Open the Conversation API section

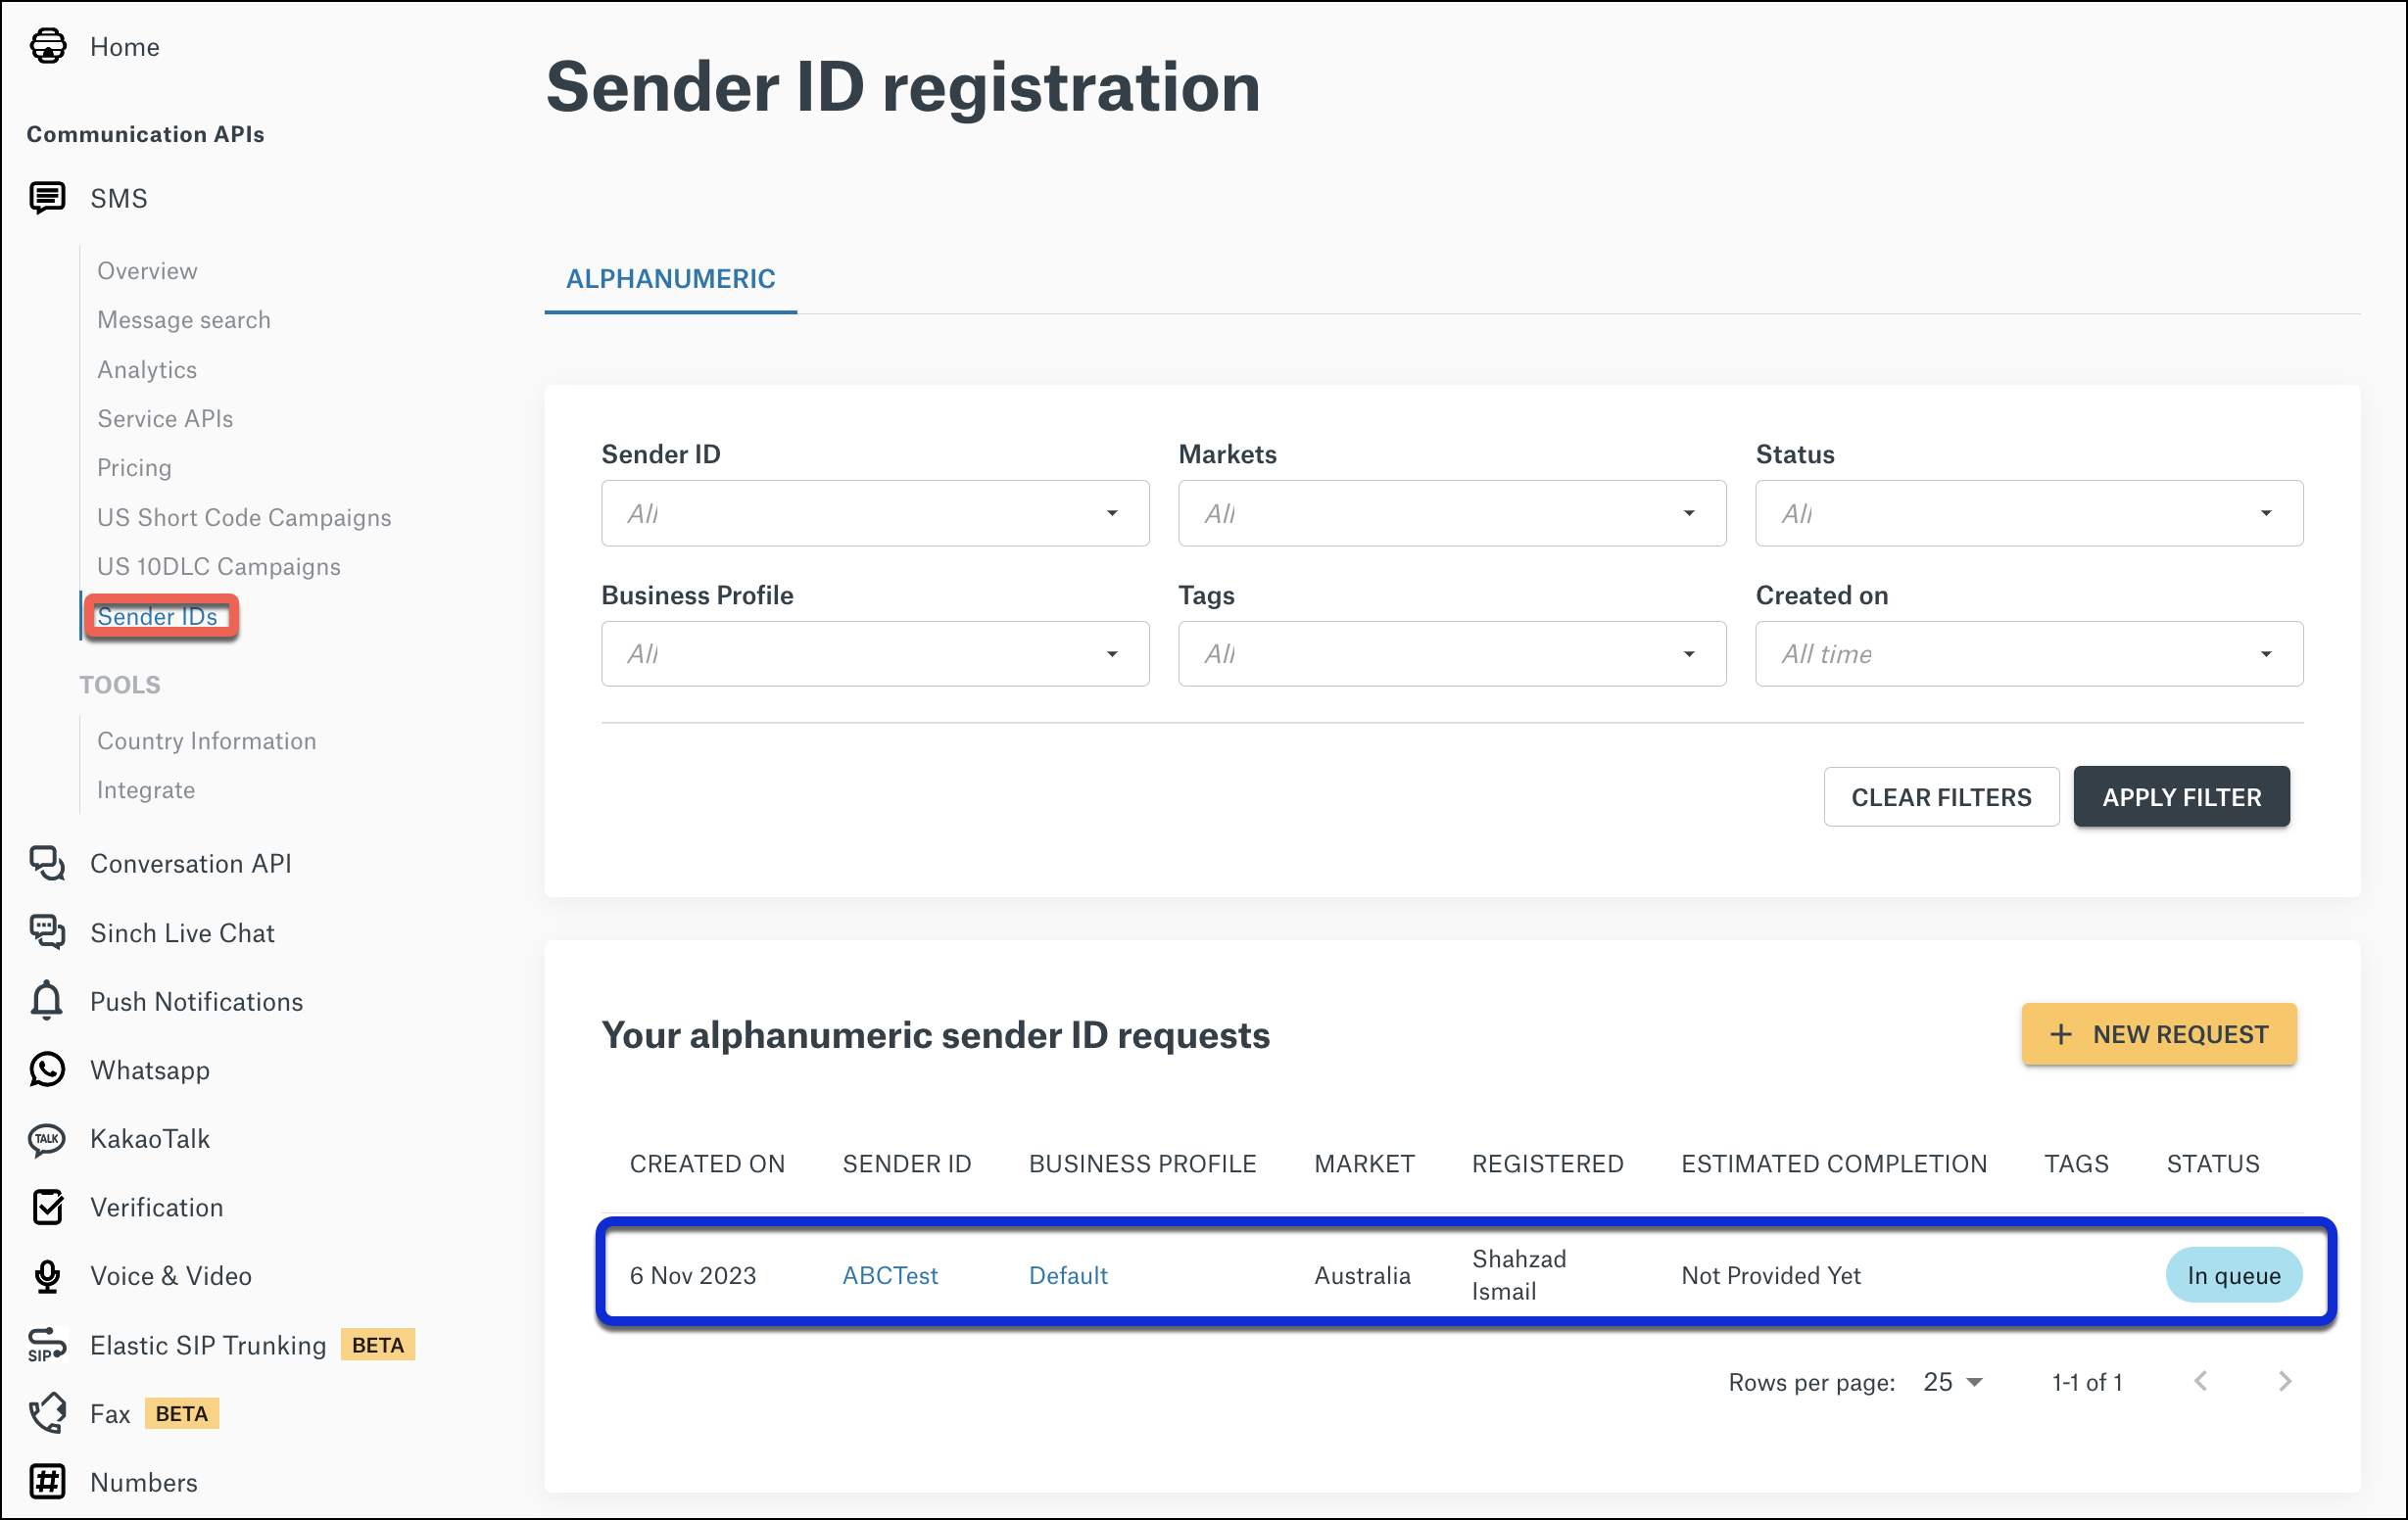click(x=47, y=863)
